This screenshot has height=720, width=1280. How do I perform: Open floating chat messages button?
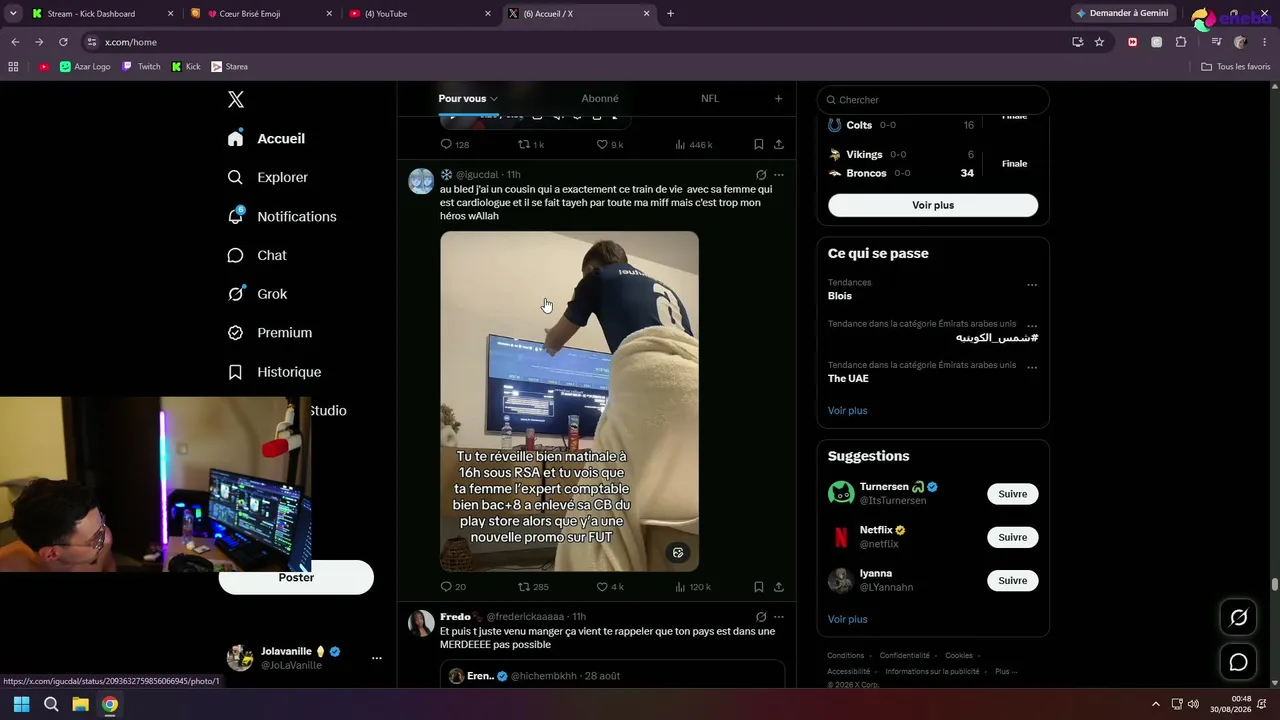click(1238, 662)
